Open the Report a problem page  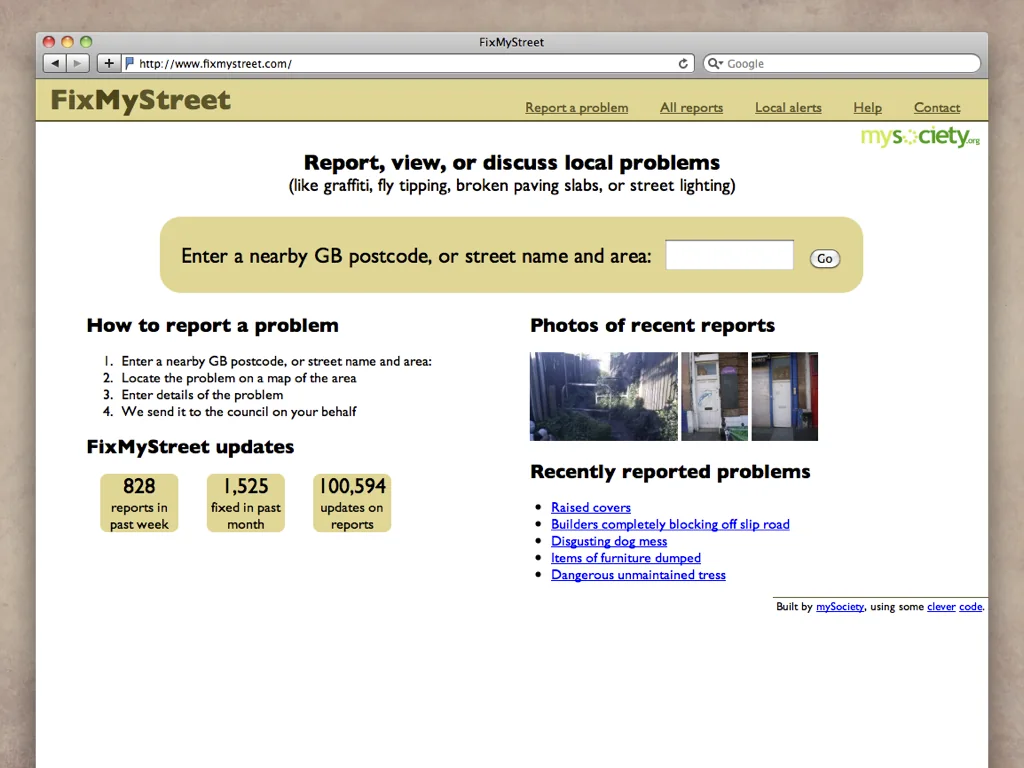577,108
